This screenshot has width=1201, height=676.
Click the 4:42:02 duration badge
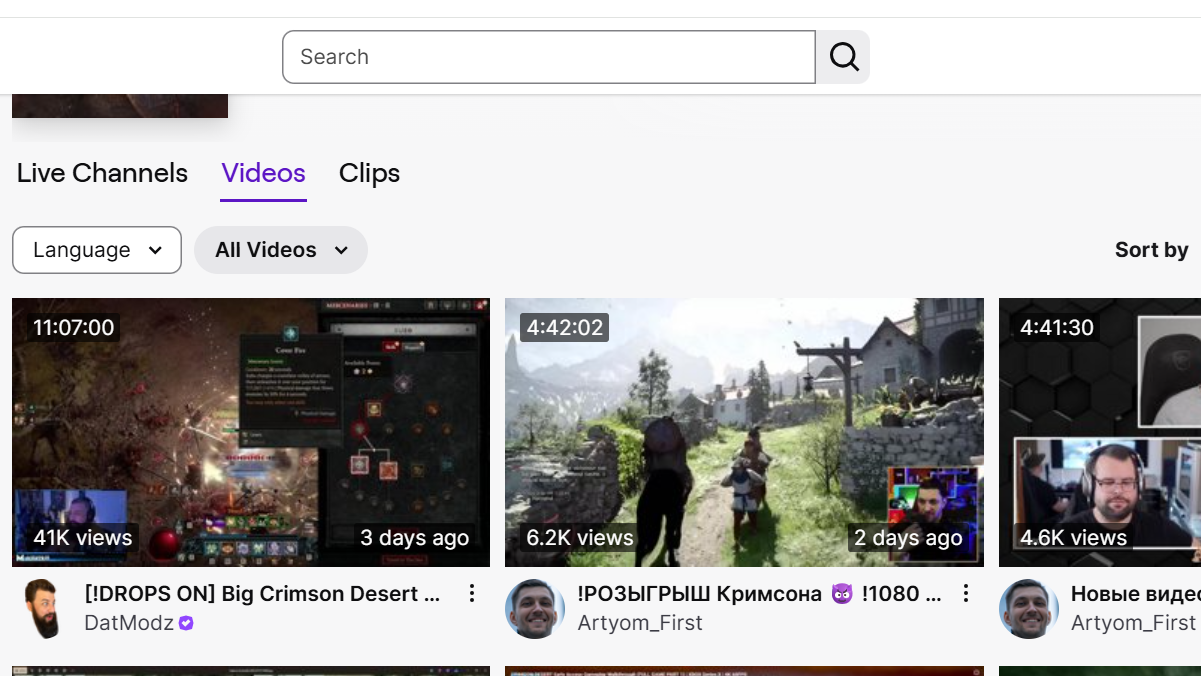click(x=565, y=327)
